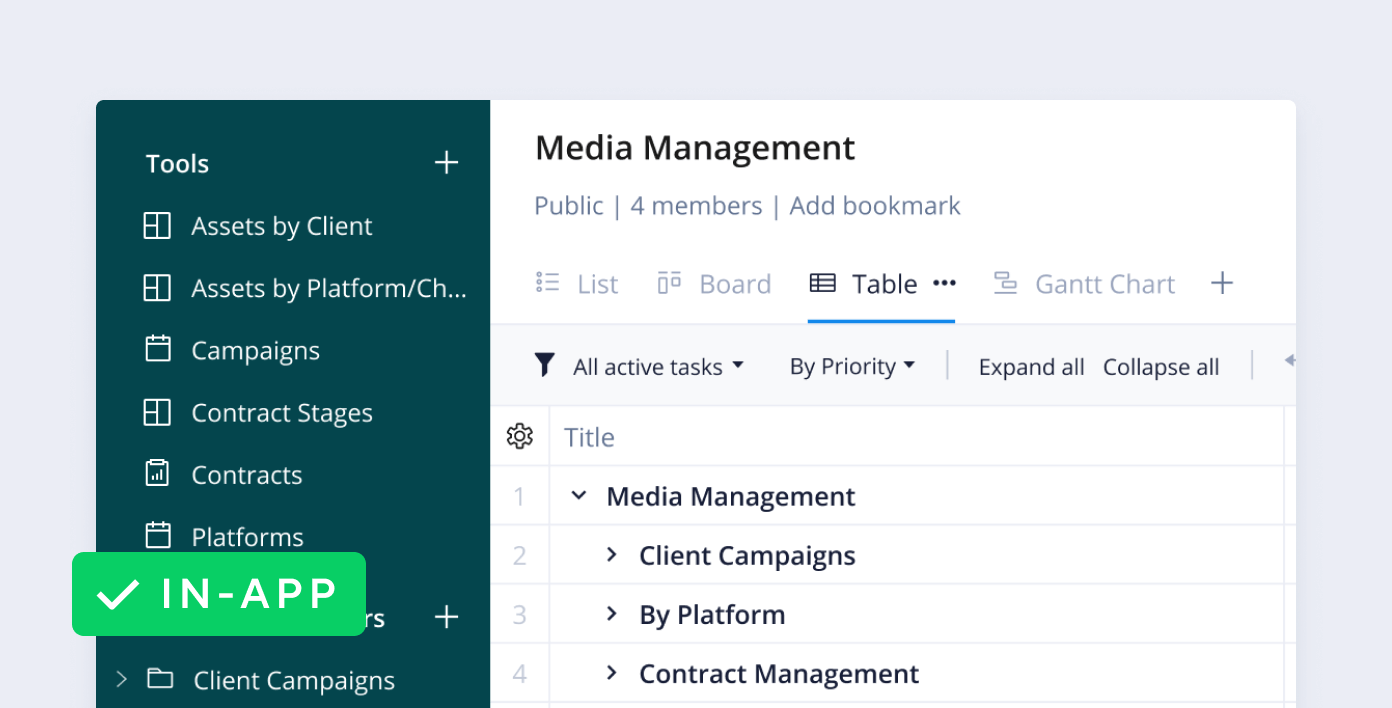Open Table view three-dots menu
The height and width of the screenshot is (708, 1392).
944,284
